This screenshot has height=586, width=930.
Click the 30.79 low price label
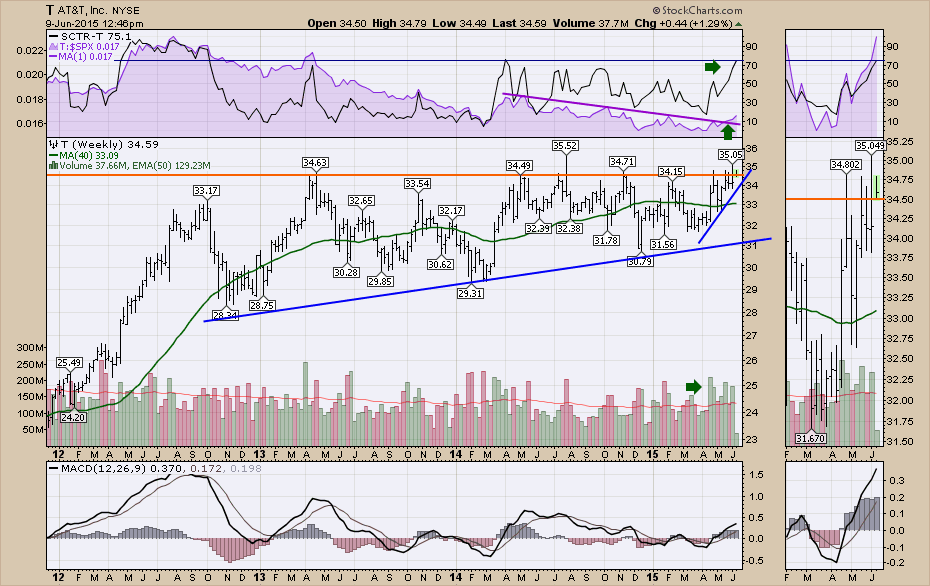coord(640,260)
